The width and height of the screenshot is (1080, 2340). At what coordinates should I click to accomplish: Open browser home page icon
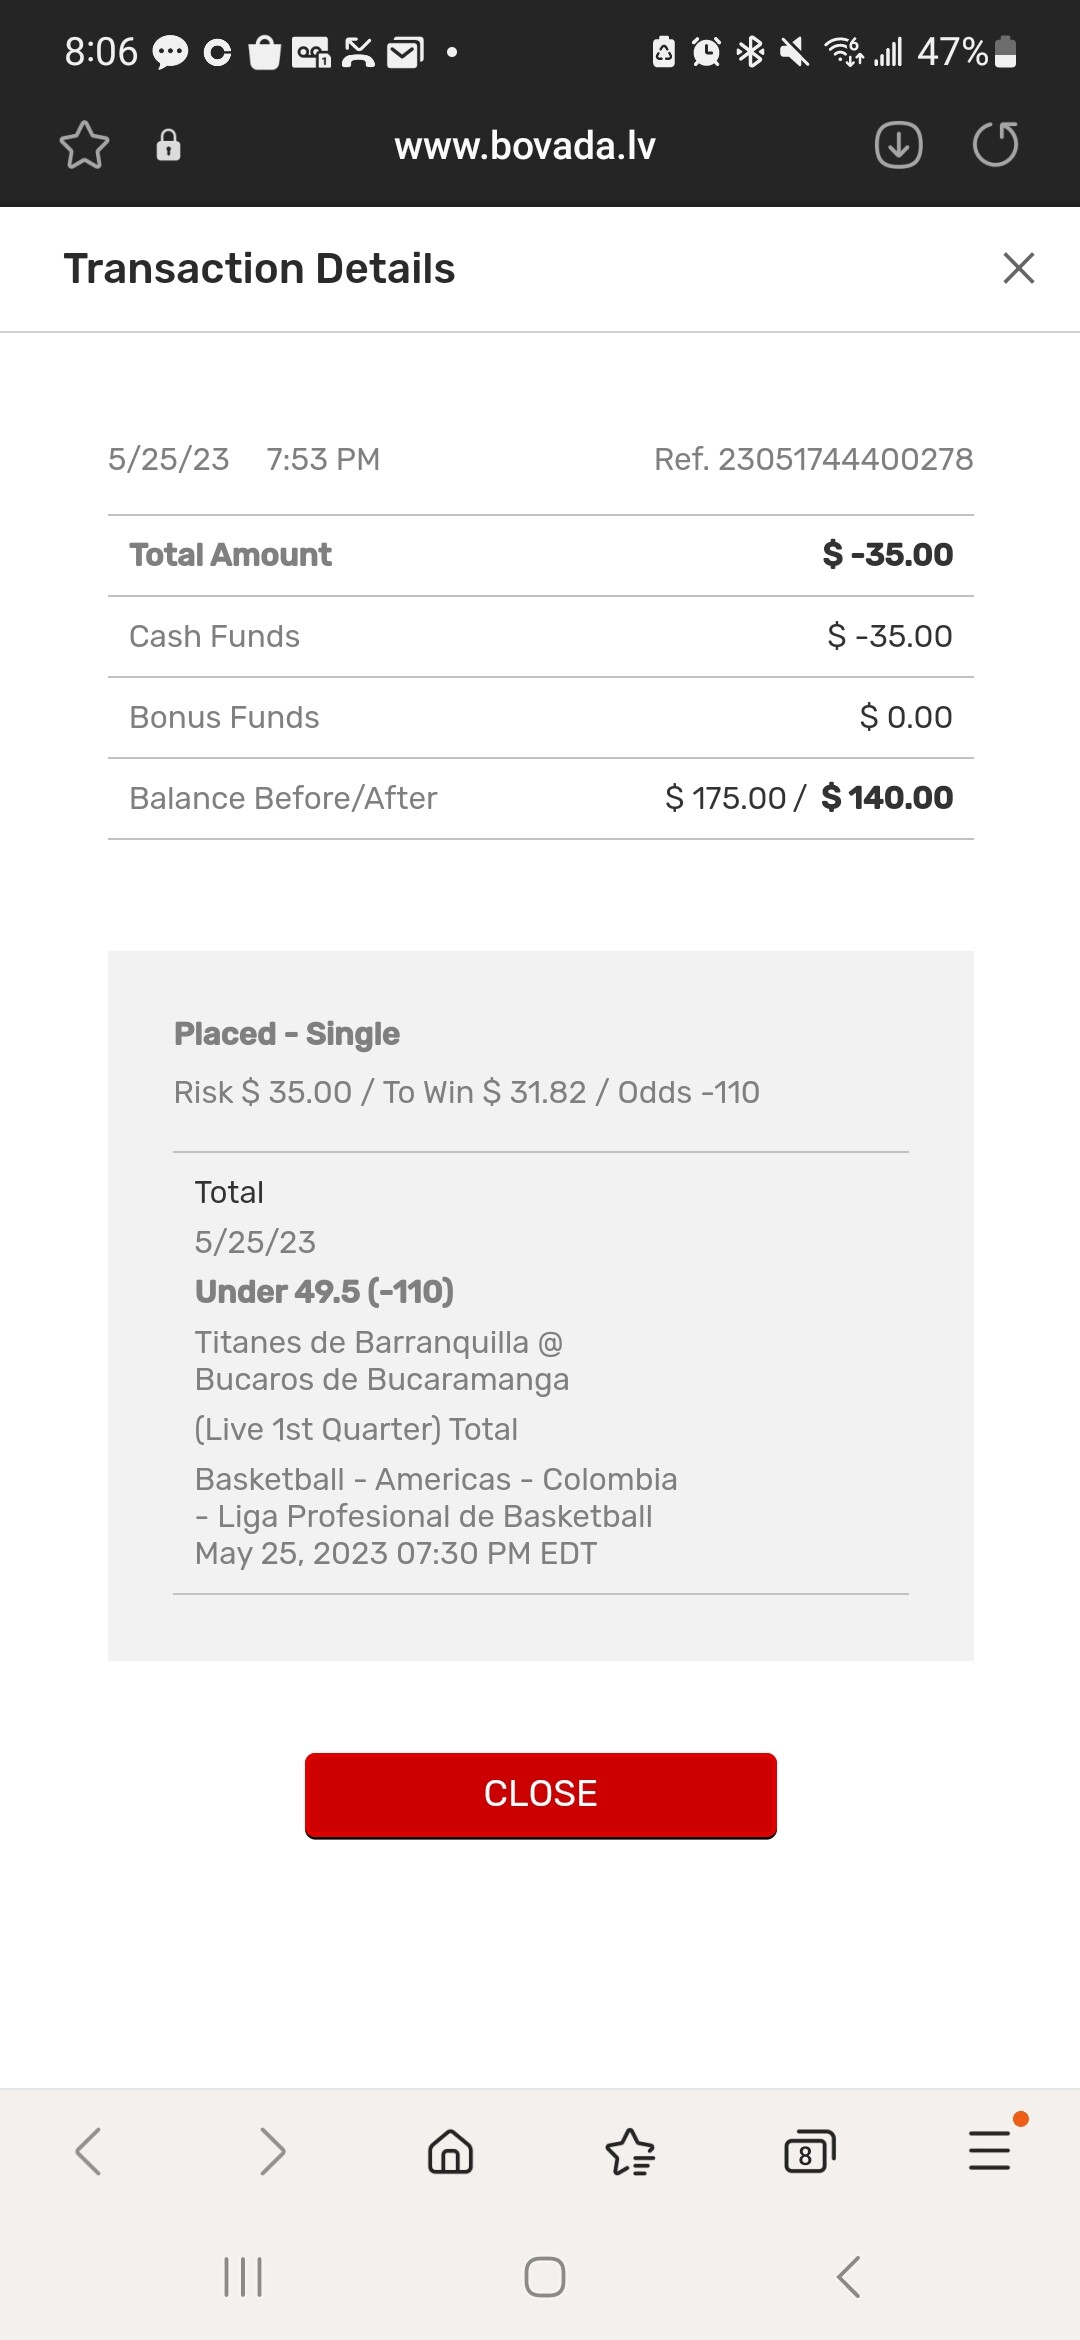click(450, 2151)
